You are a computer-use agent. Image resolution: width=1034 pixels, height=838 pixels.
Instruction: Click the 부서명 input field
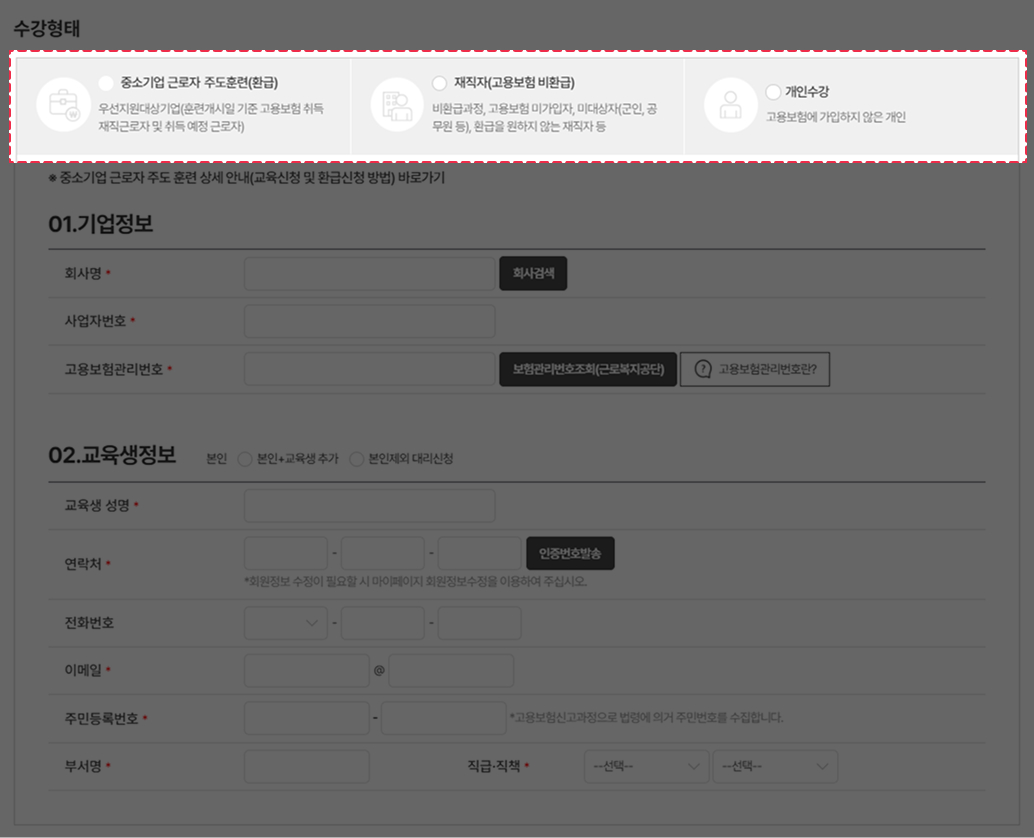click(x=306, y=767)
